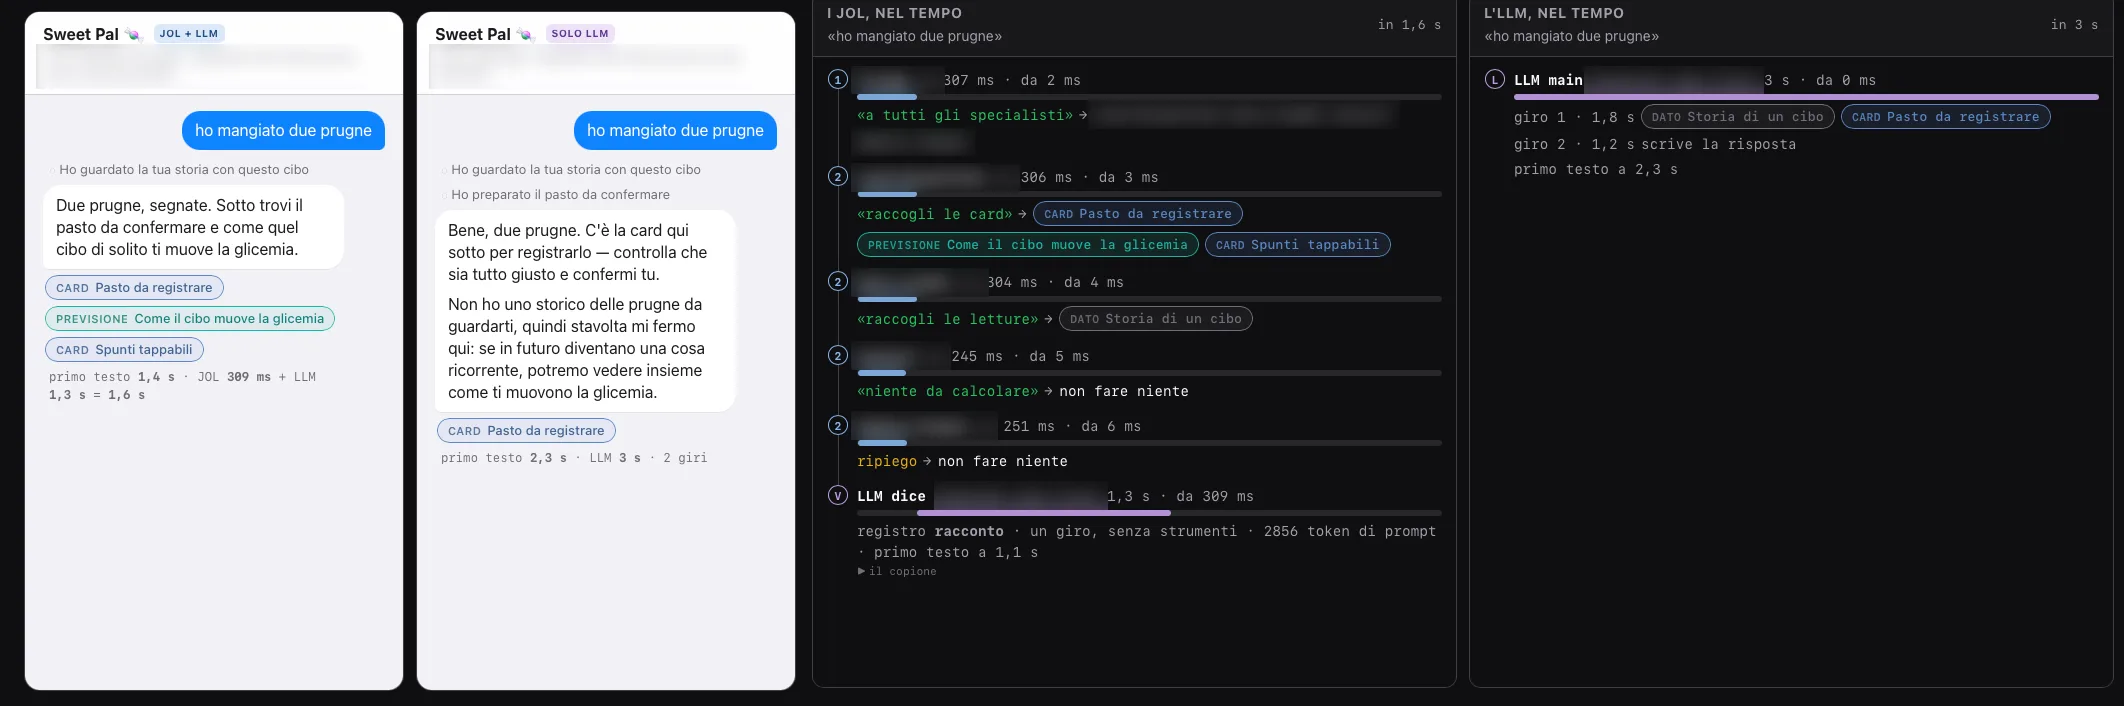Select the SOLO LLM badge
Image resolution: width=2124 pixels, height=706 pixels.
point(580,34)
